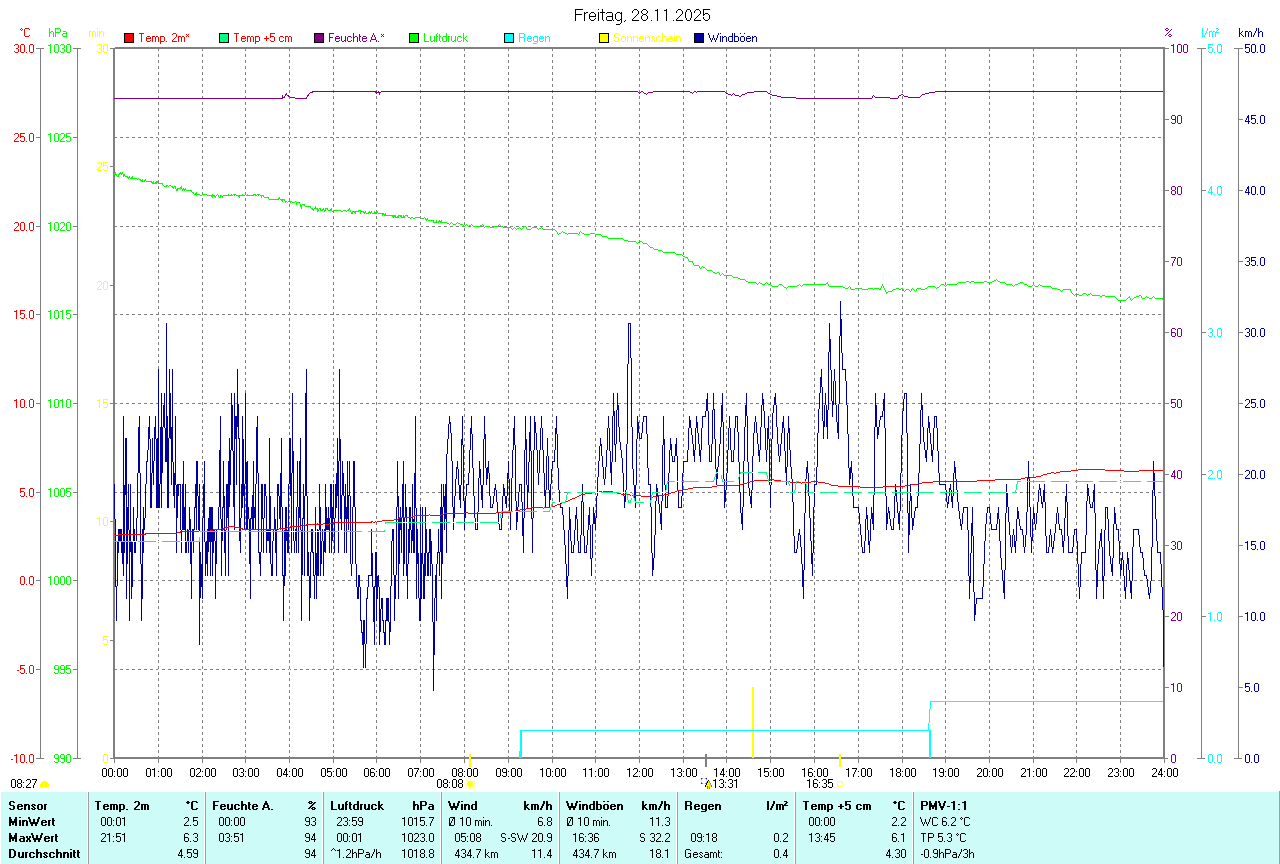Click the dark blue Windböen legend square
Screen dimensions: 1280x864
699,38
